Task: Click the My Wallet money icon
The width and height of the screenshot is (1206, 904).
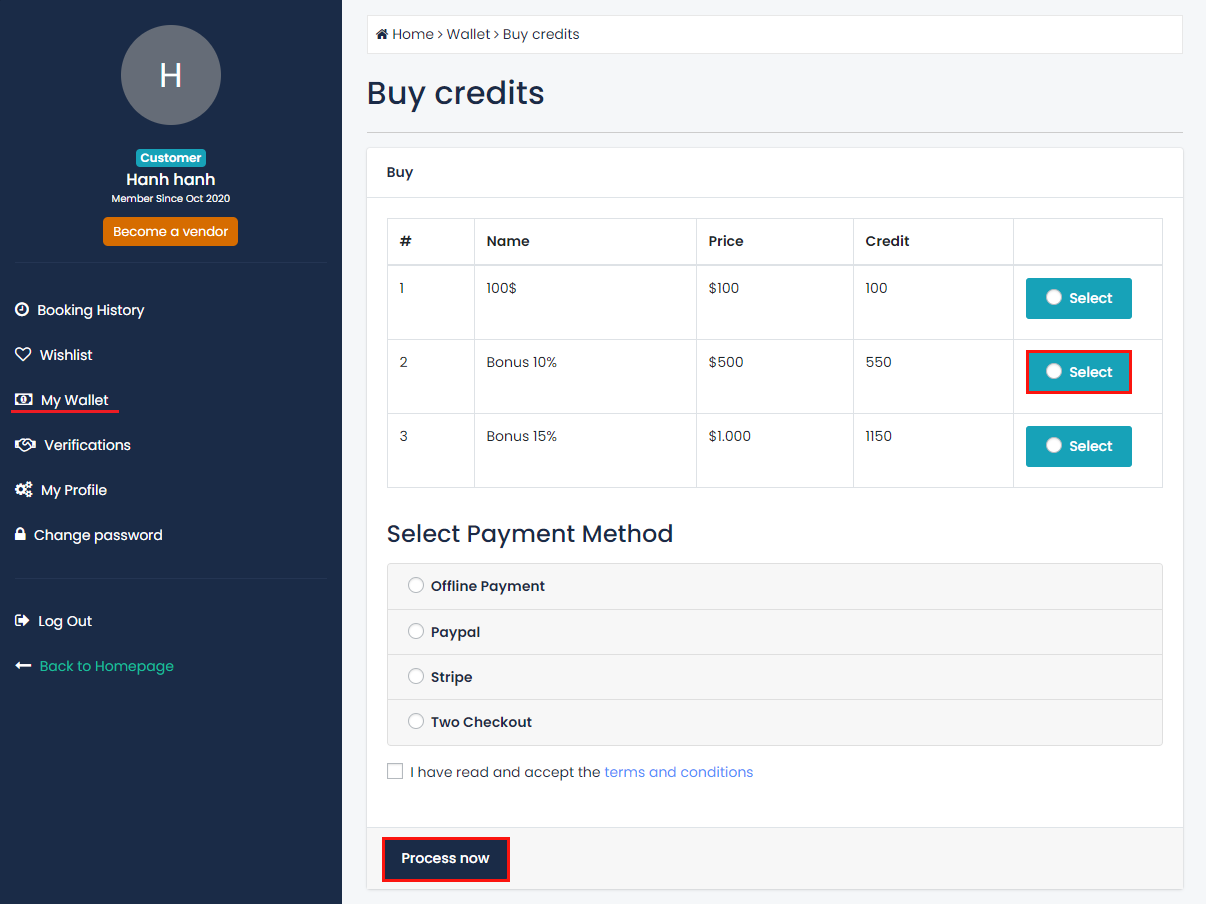Action: (23, 400)
